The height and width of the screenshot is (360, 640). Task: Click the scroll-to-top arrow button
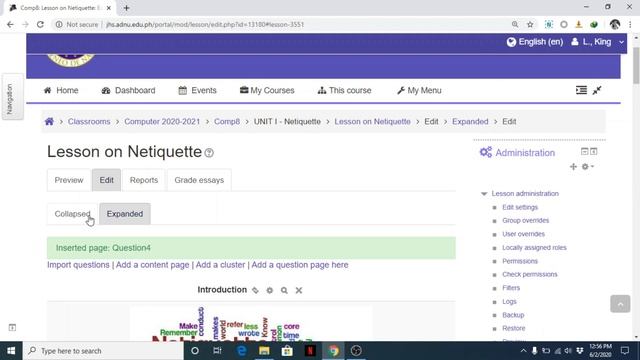(x=620, y=304)
